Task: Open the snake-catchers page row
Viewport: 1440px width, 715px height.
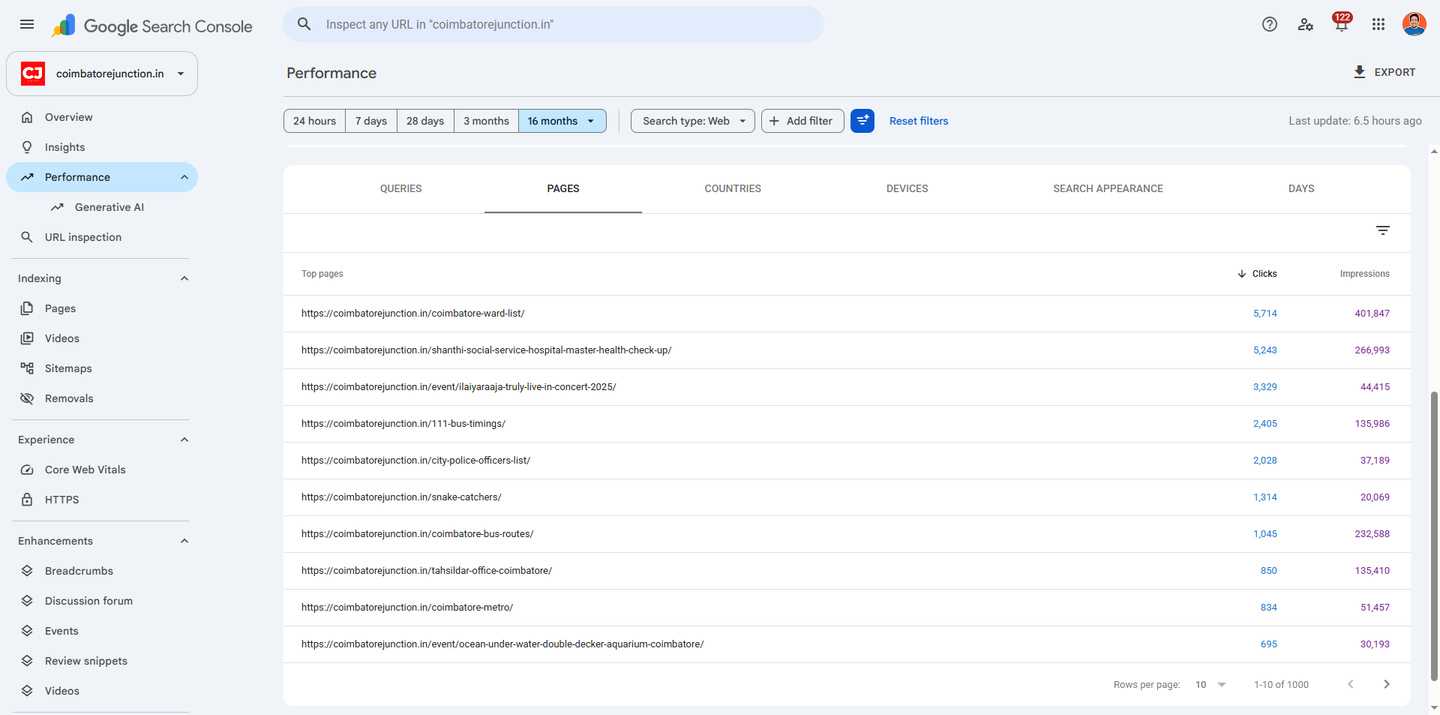Action: [847, 497]
